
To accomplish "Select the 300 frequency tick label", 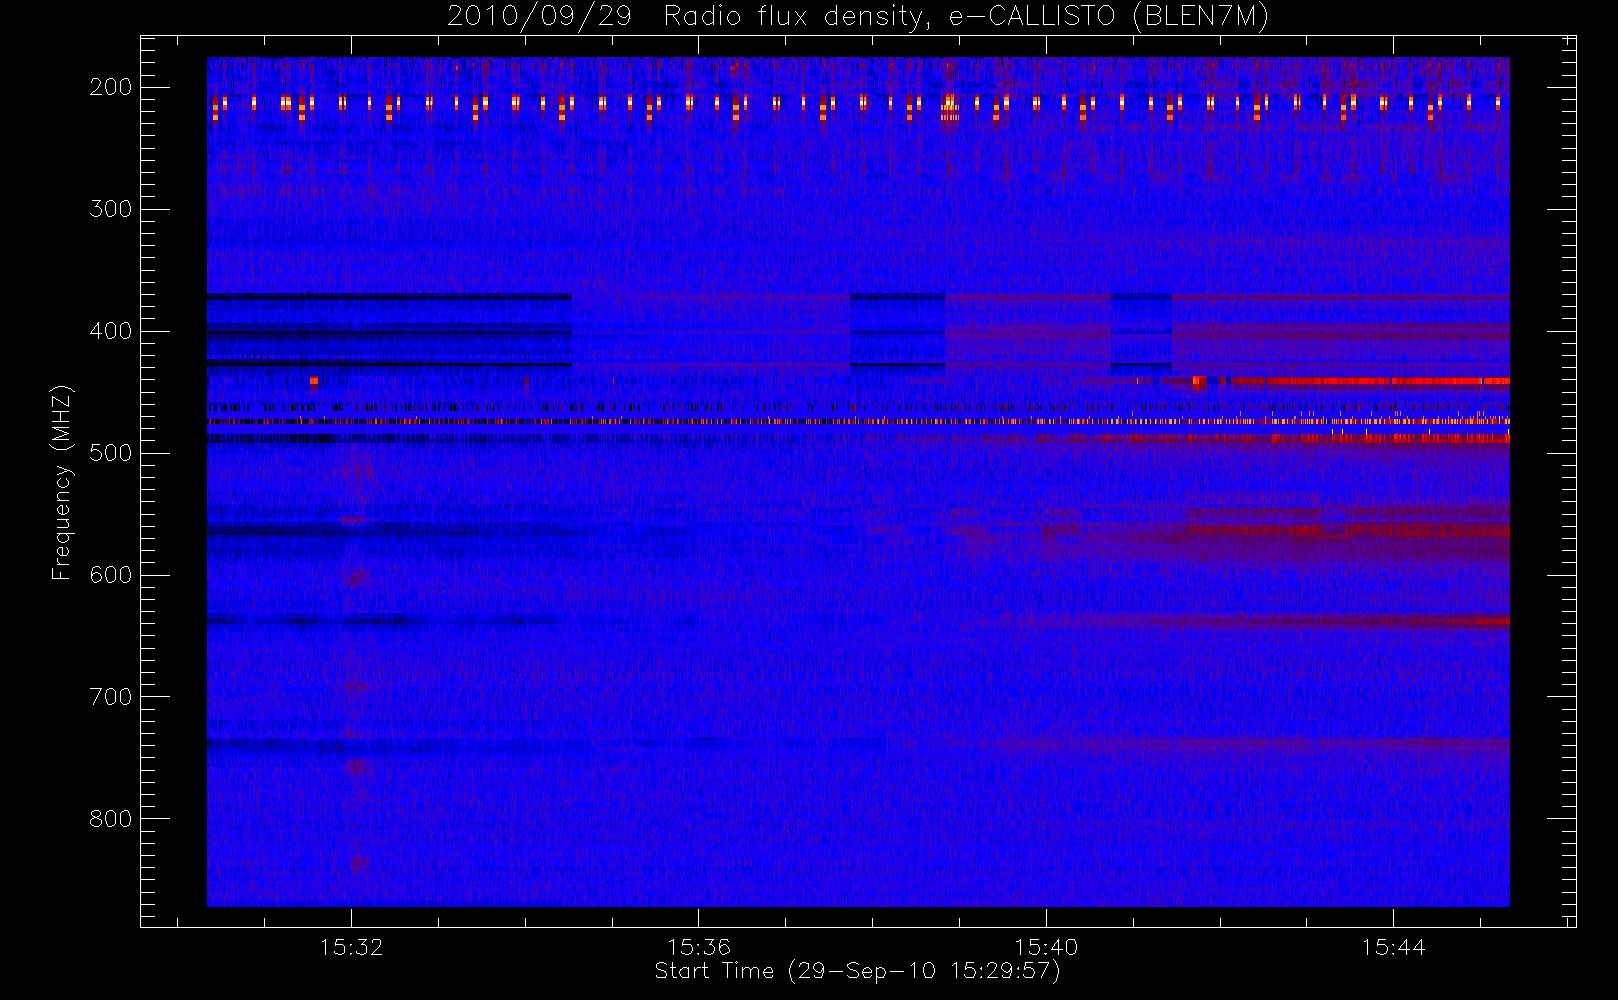I will click(111, 209).
